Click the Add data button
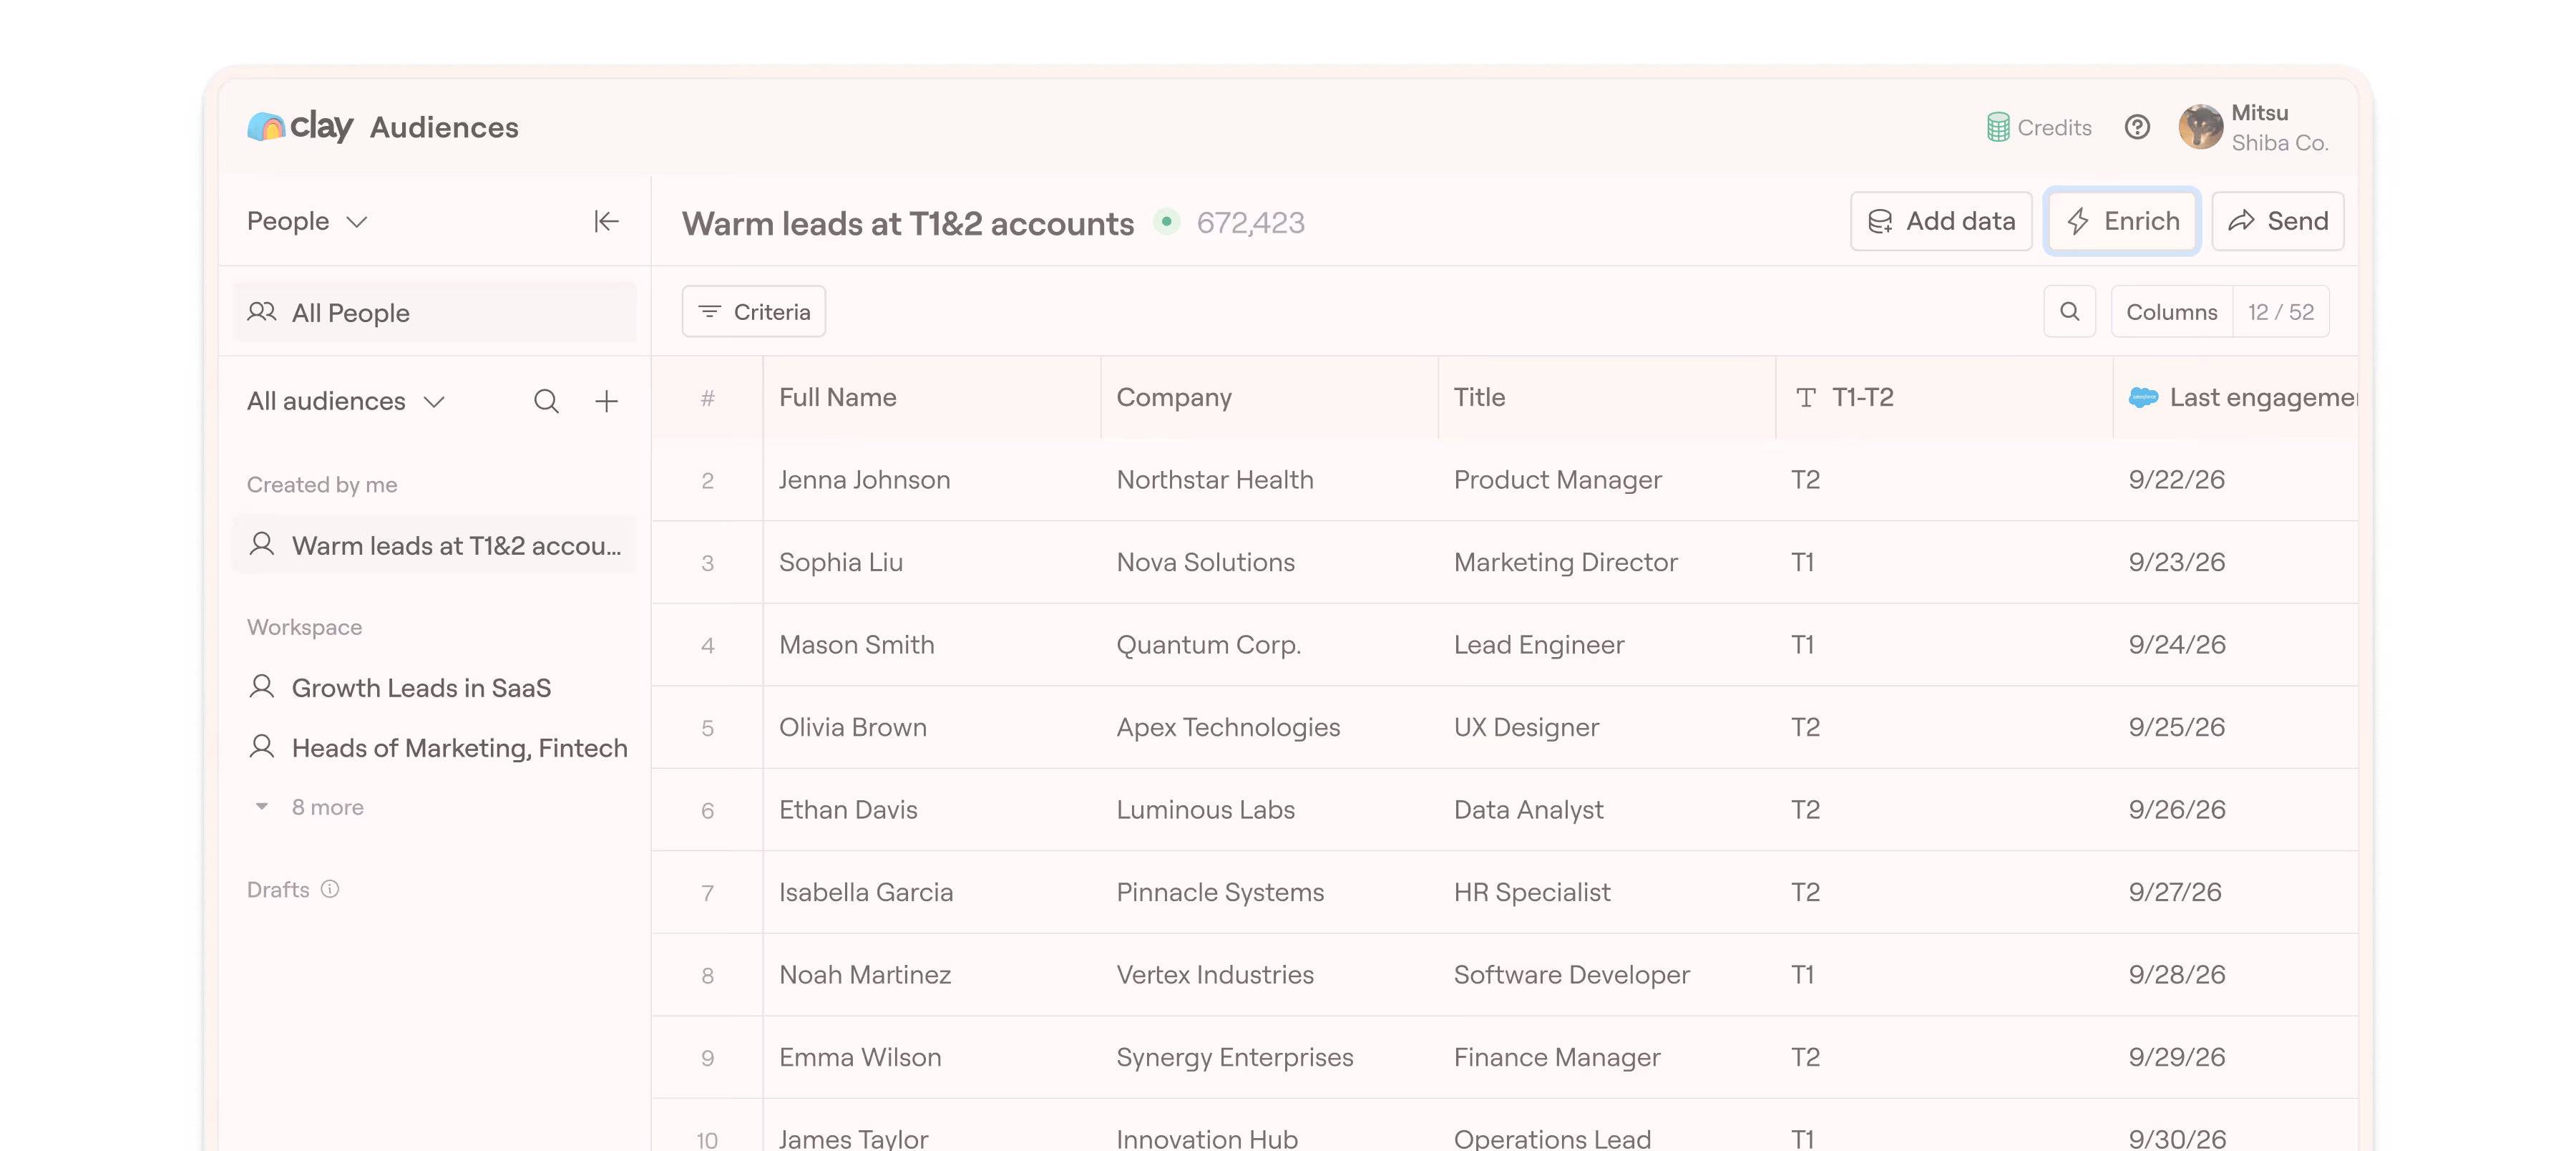This screenshot has width=2576, height=1151. (1941, 221)
